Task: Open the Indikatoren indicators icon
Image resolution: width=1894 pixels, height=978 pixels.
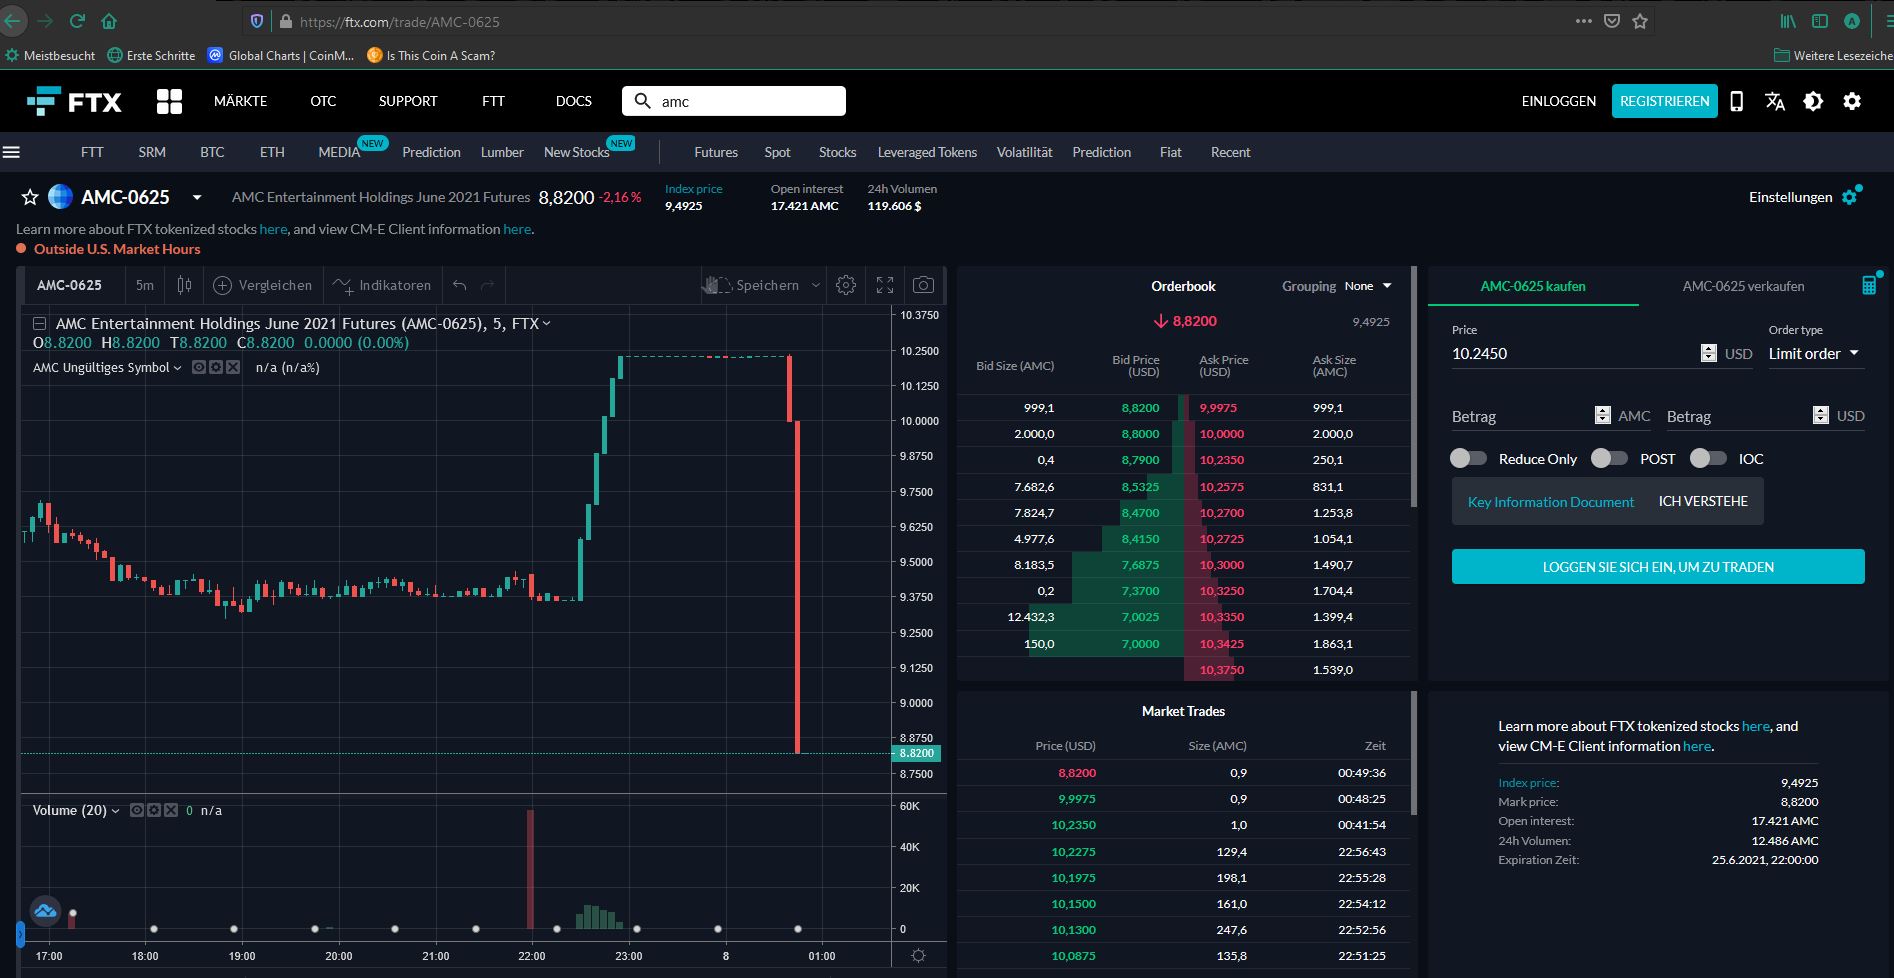Action: pos(343,286)
